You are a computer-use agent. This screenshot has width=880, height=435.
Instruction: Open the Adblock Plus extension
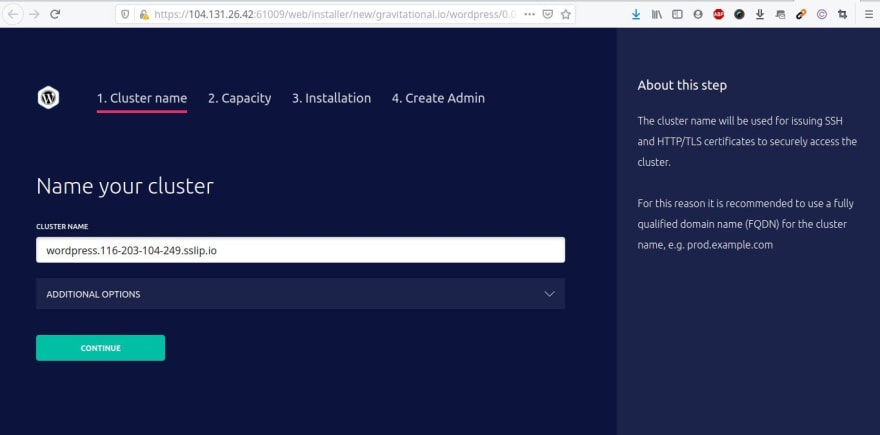(718, 15)
